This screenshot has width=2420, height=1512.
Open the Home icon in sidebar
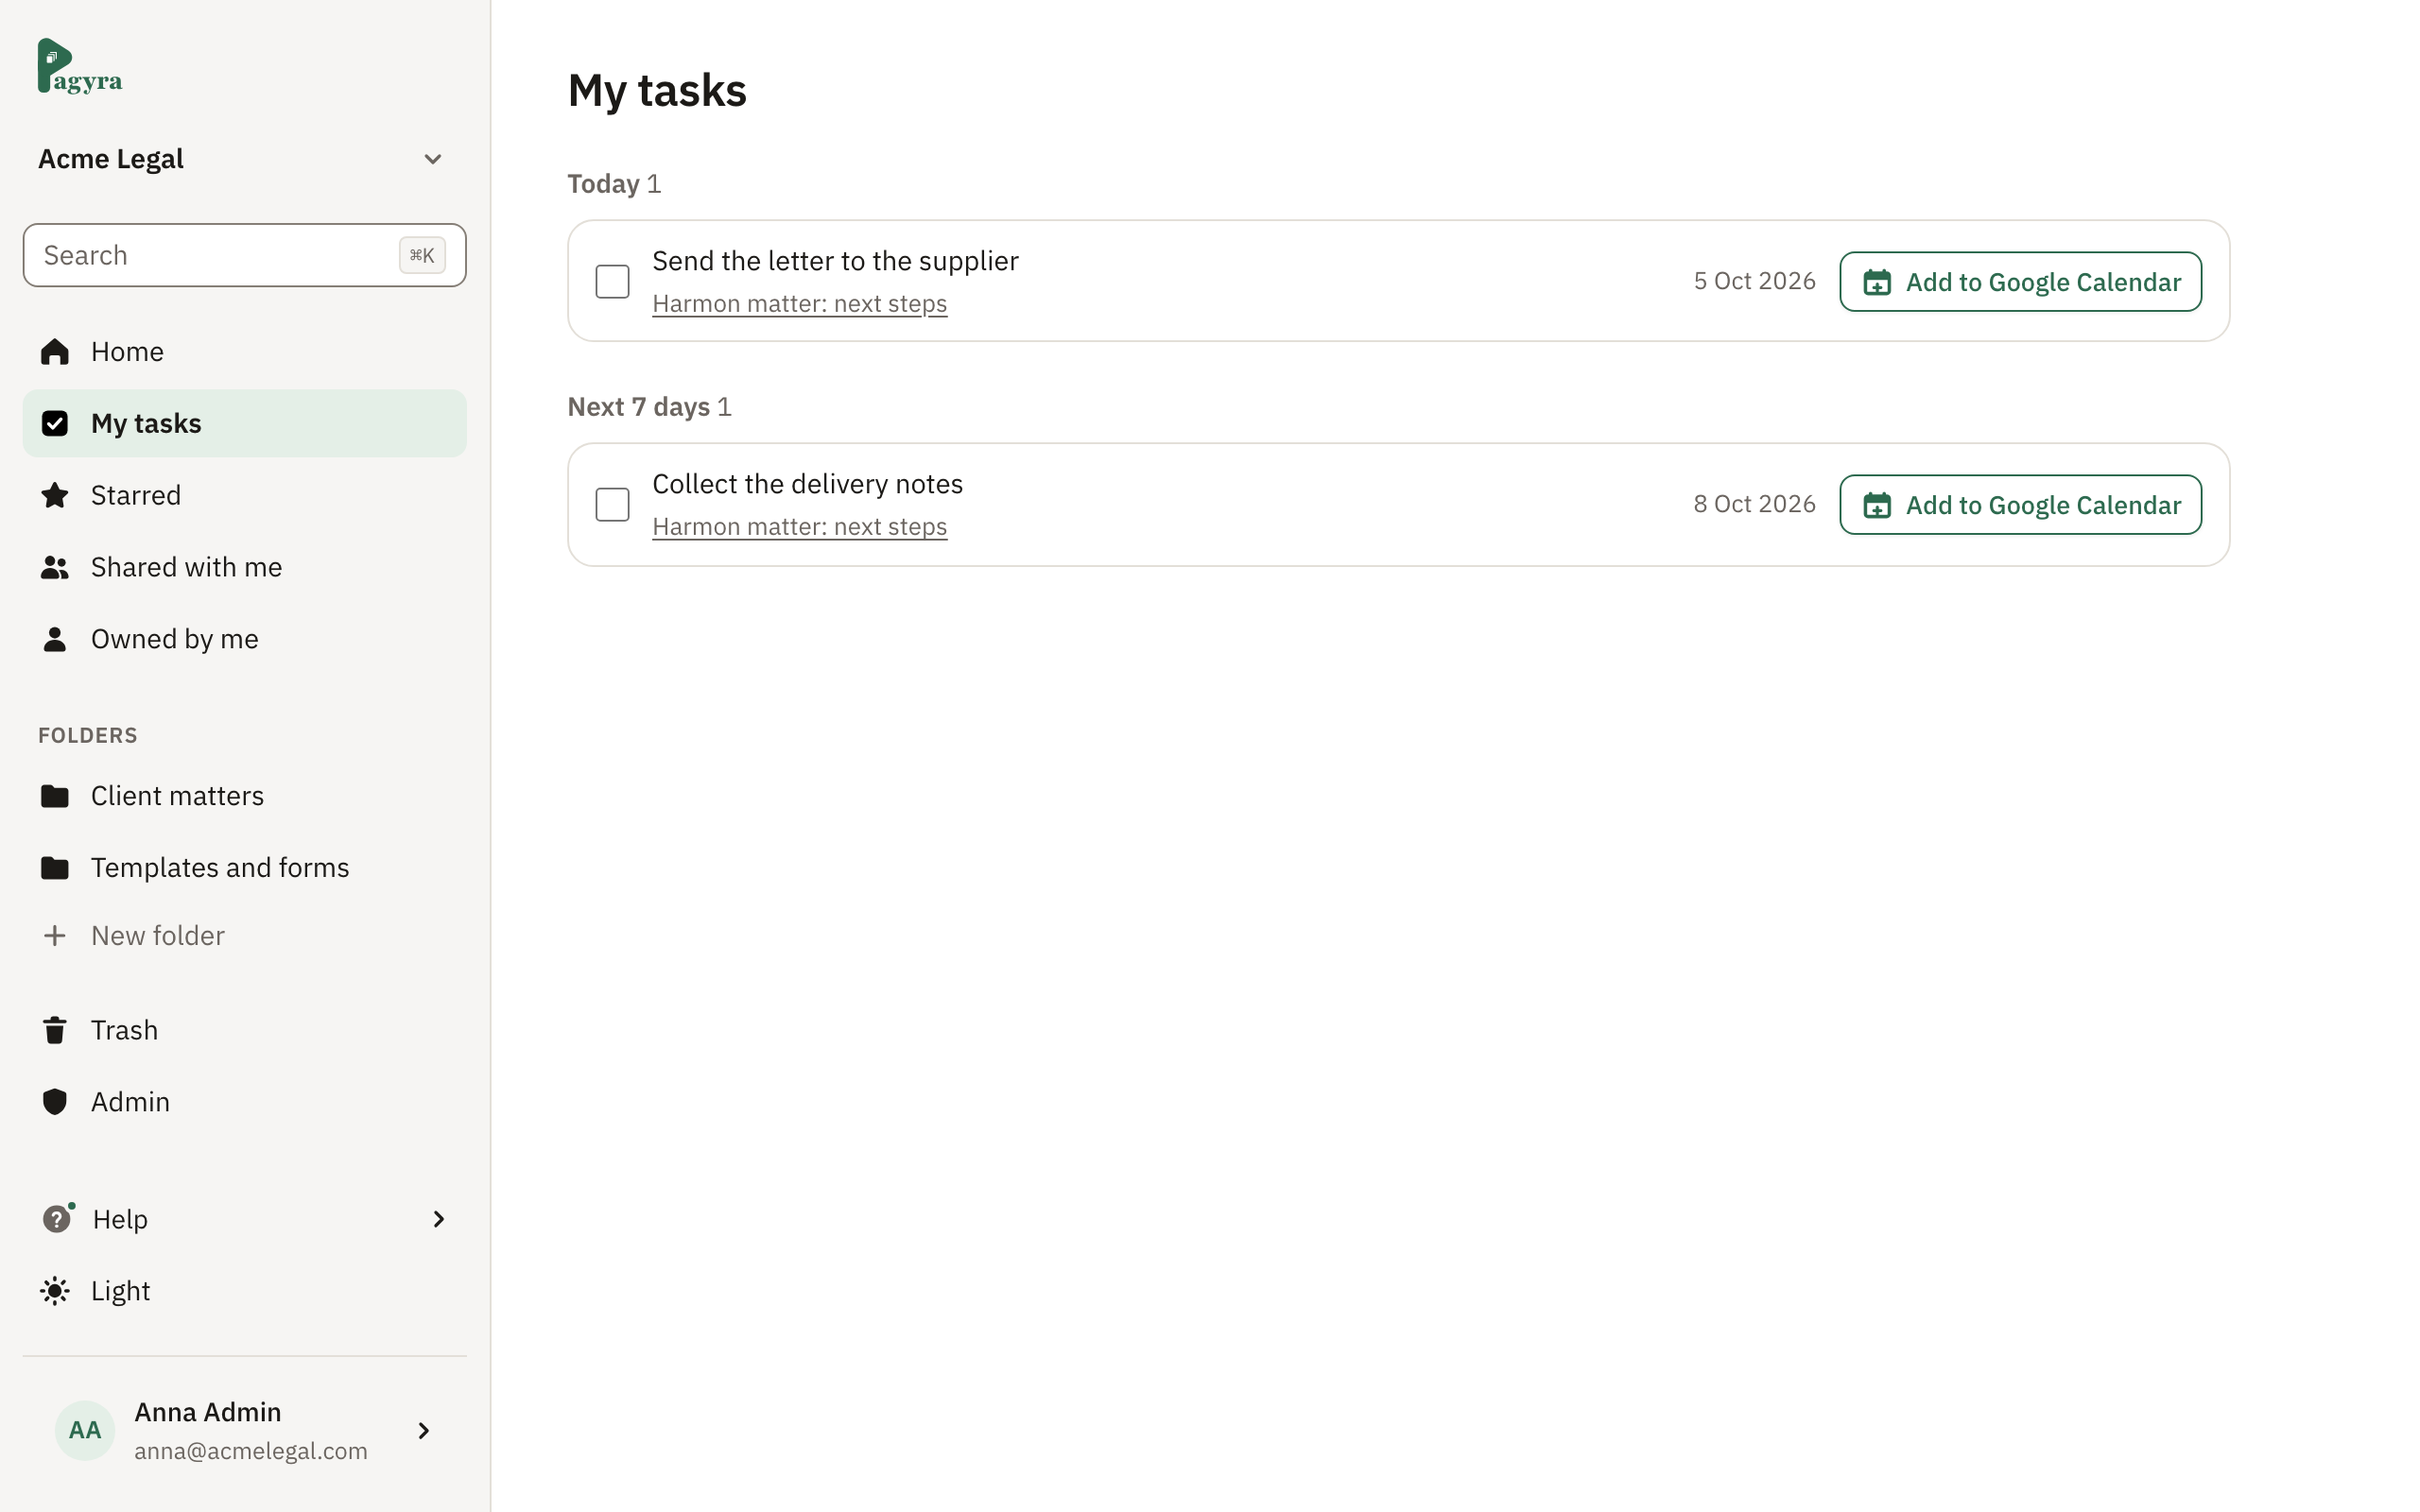click(55, 352)
